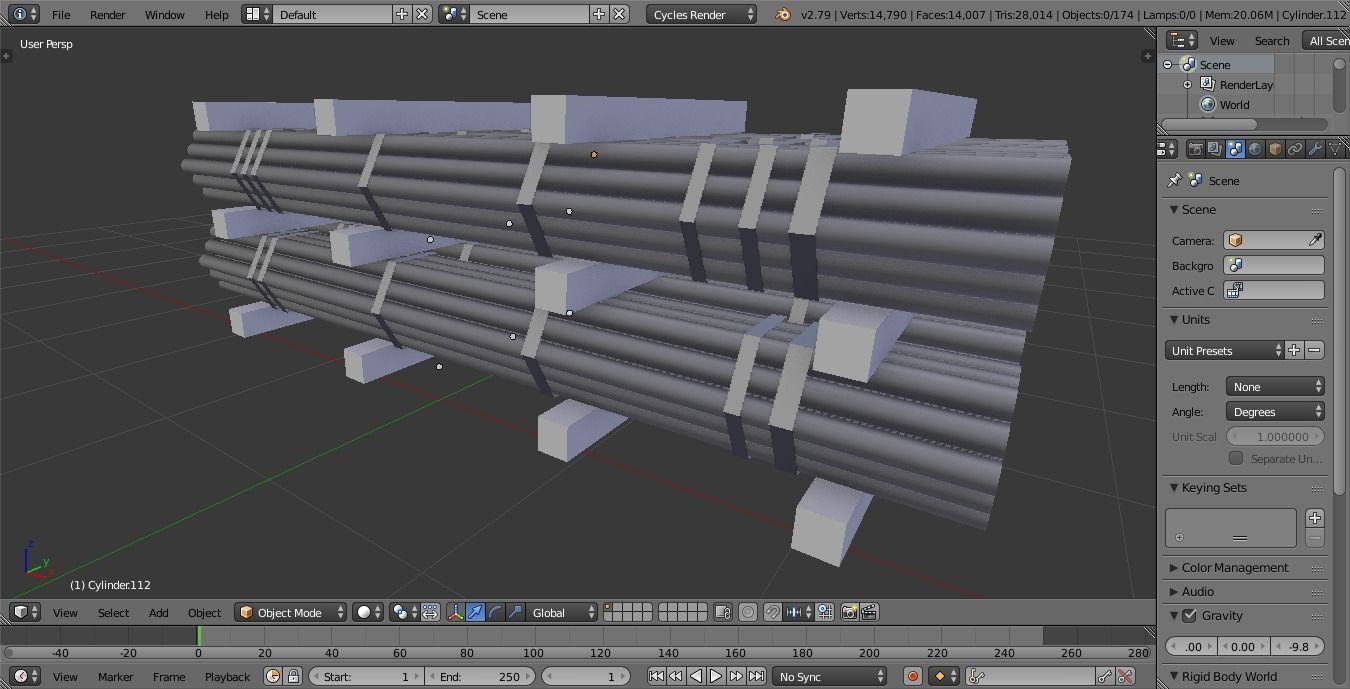Open the Object properties cube tab
The height and width of the screenshot is (689, 1350).
point(1276,148)
